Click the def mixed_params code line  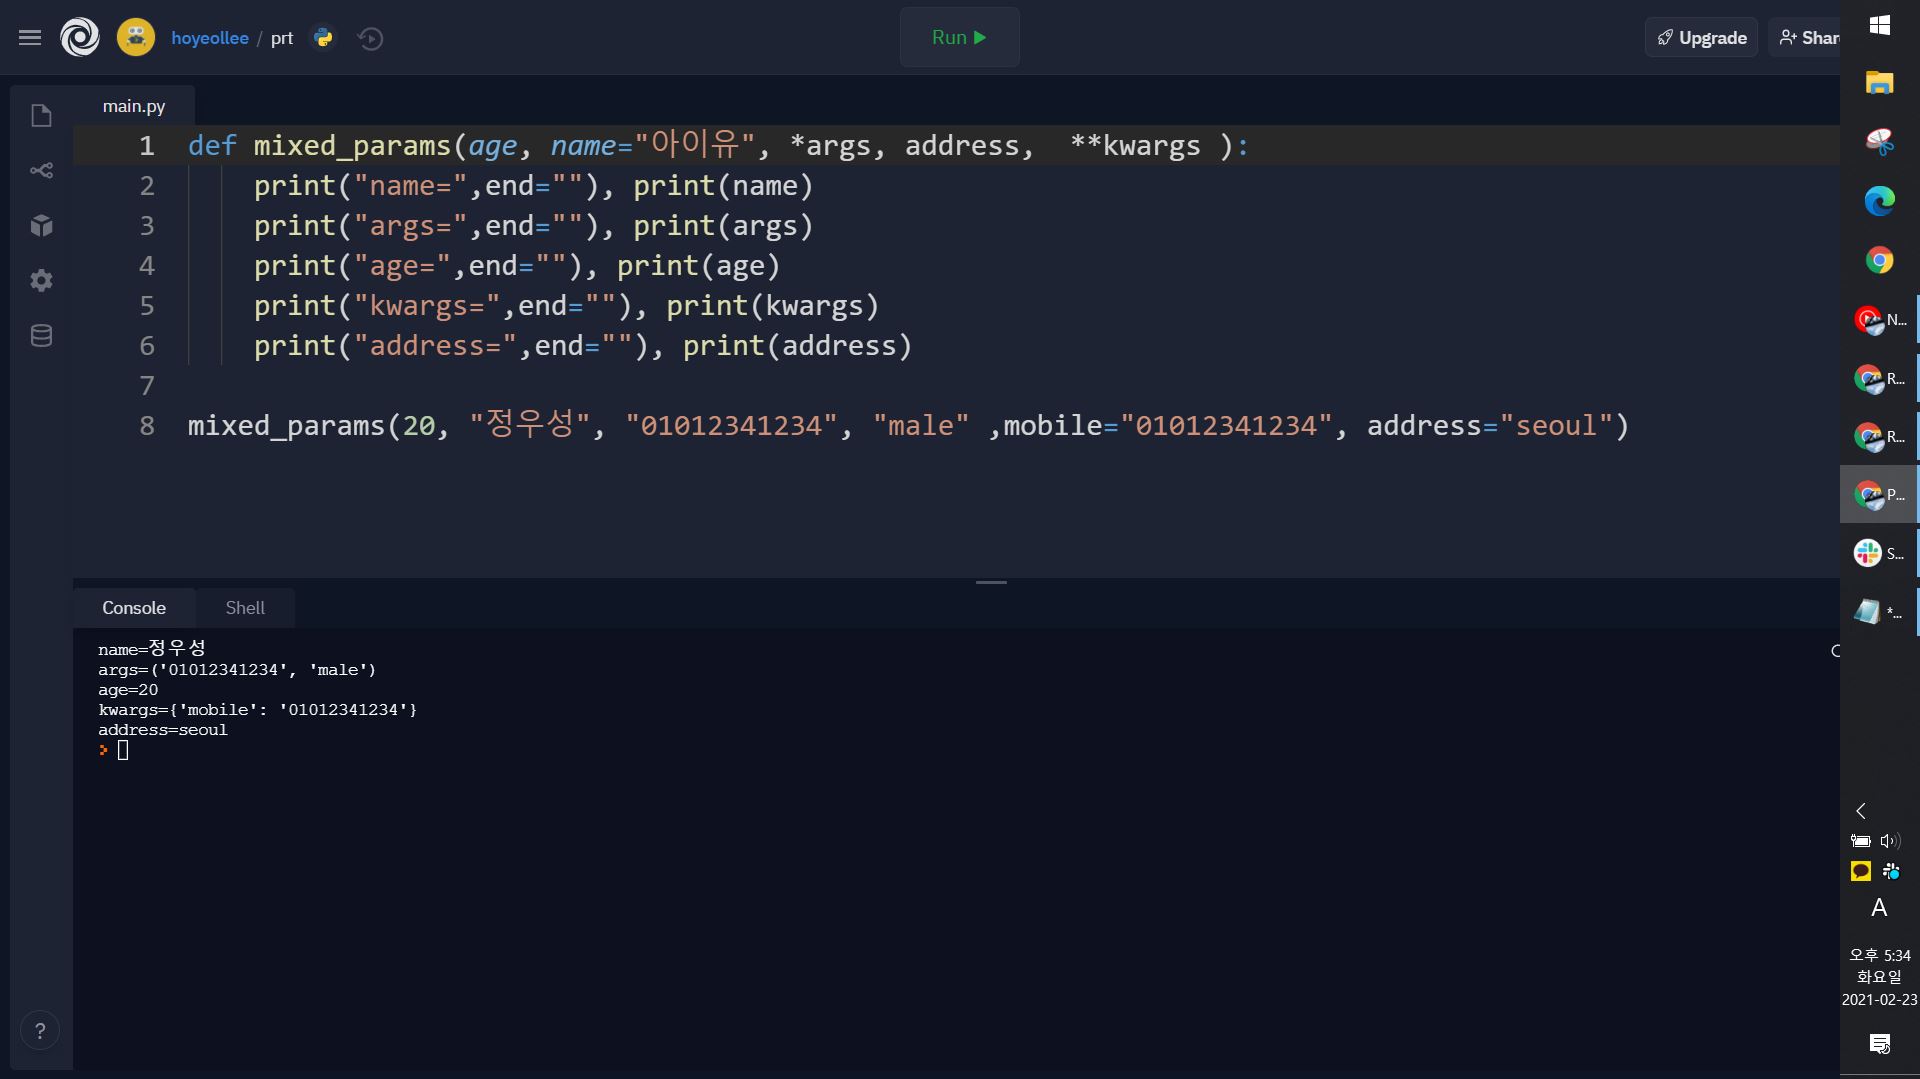(x=718, y=146)
